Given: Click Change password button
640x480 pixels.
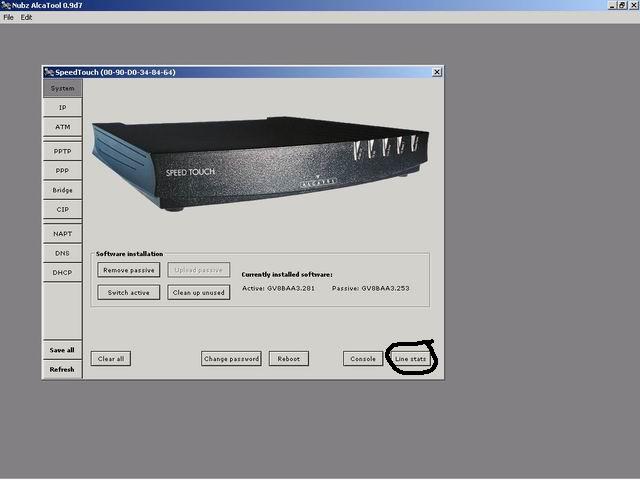Looking at the screenshot, I should click(231, 358).
